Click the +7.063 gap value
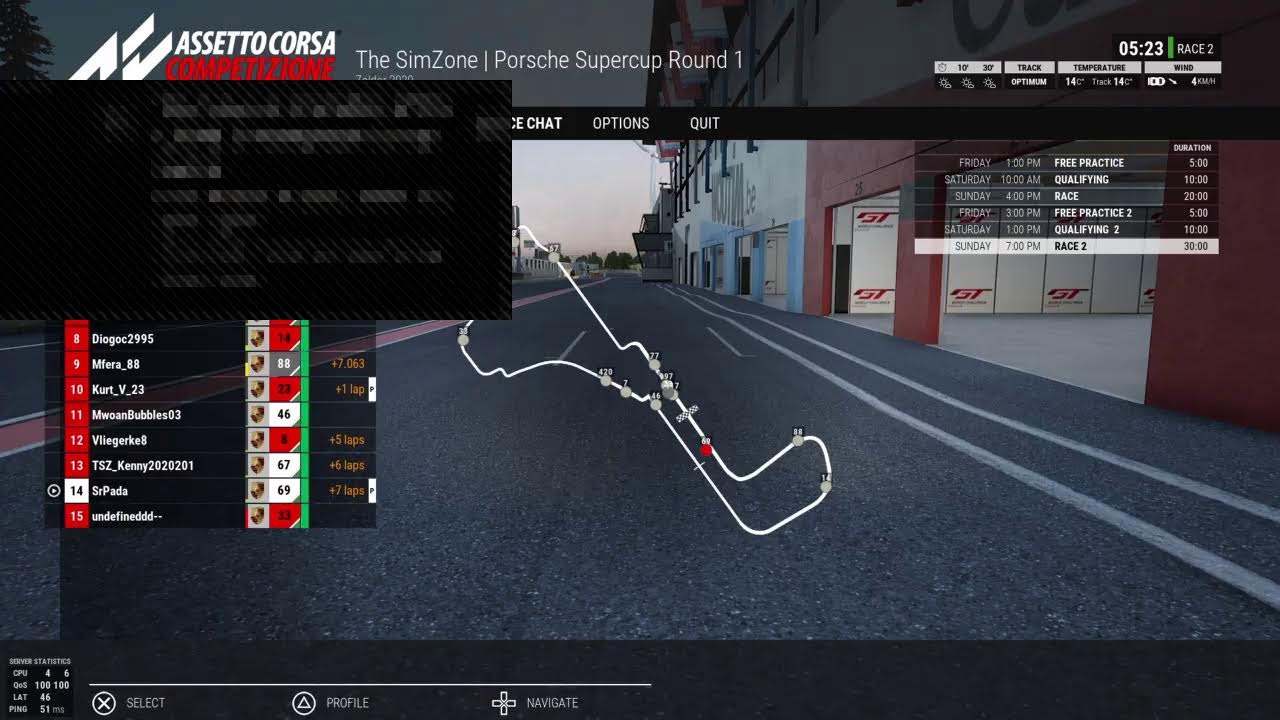 click(x=348, y=364)
